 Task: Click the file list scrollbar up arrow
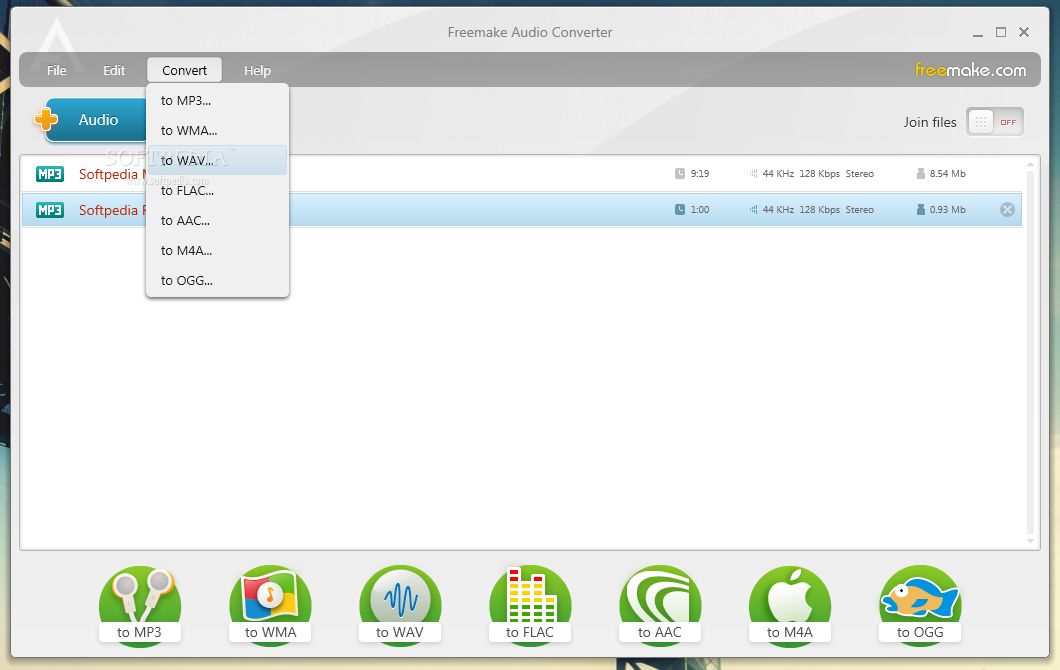click(x=1031, y=164)
